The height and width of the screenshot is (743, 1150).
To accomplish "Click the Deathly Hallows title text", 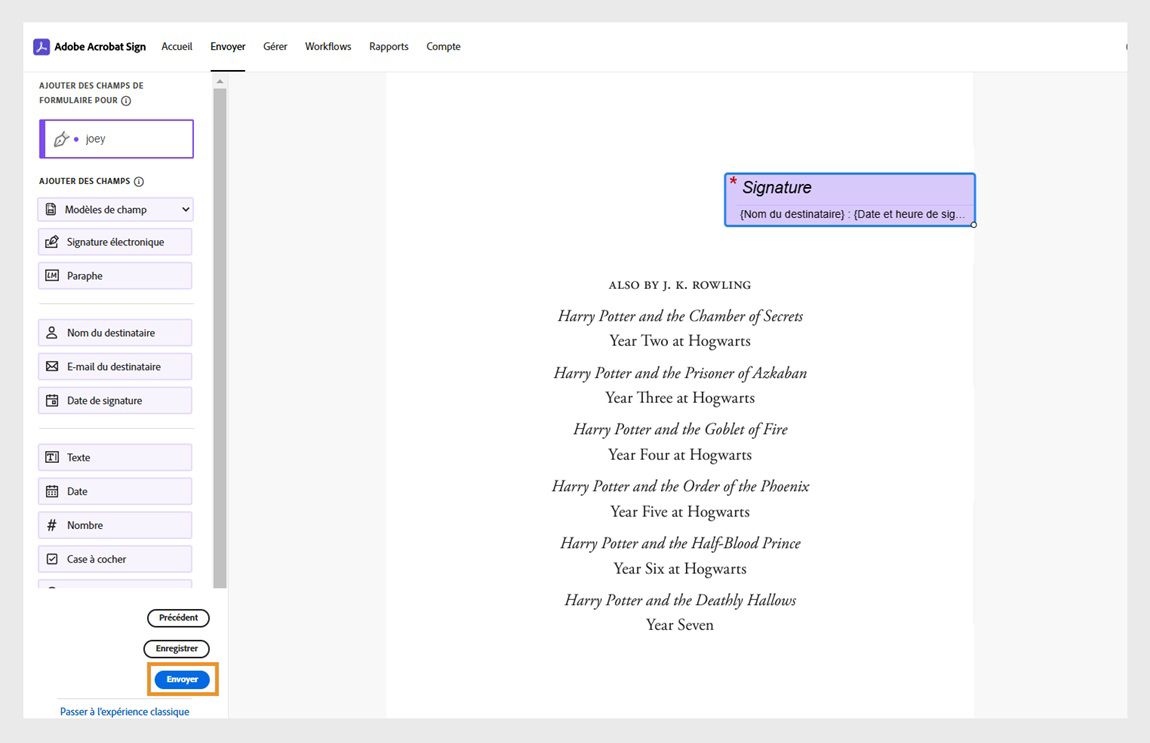I will tap(680, 601).
